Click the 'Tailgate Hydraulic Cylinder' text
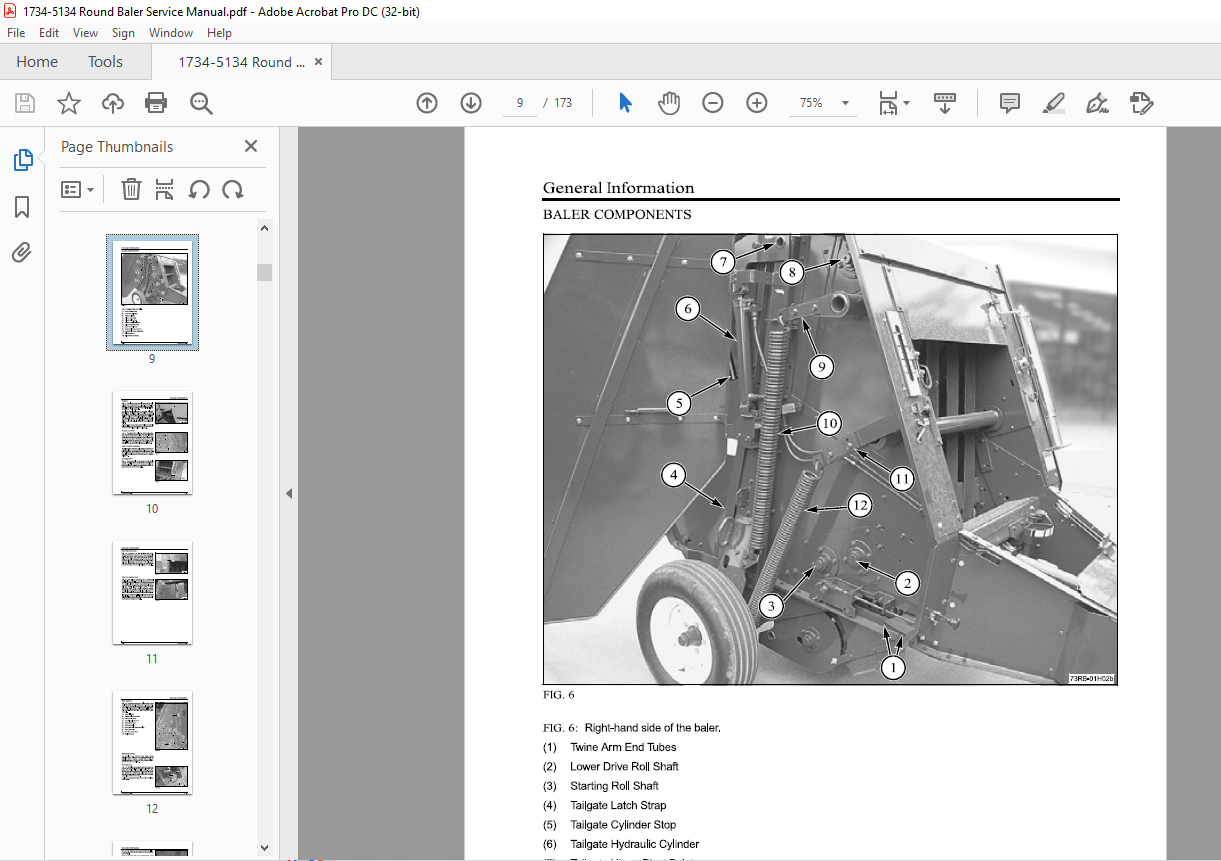Image resolution: width=1221 pixels, height=861 pixels. [635, 844]
